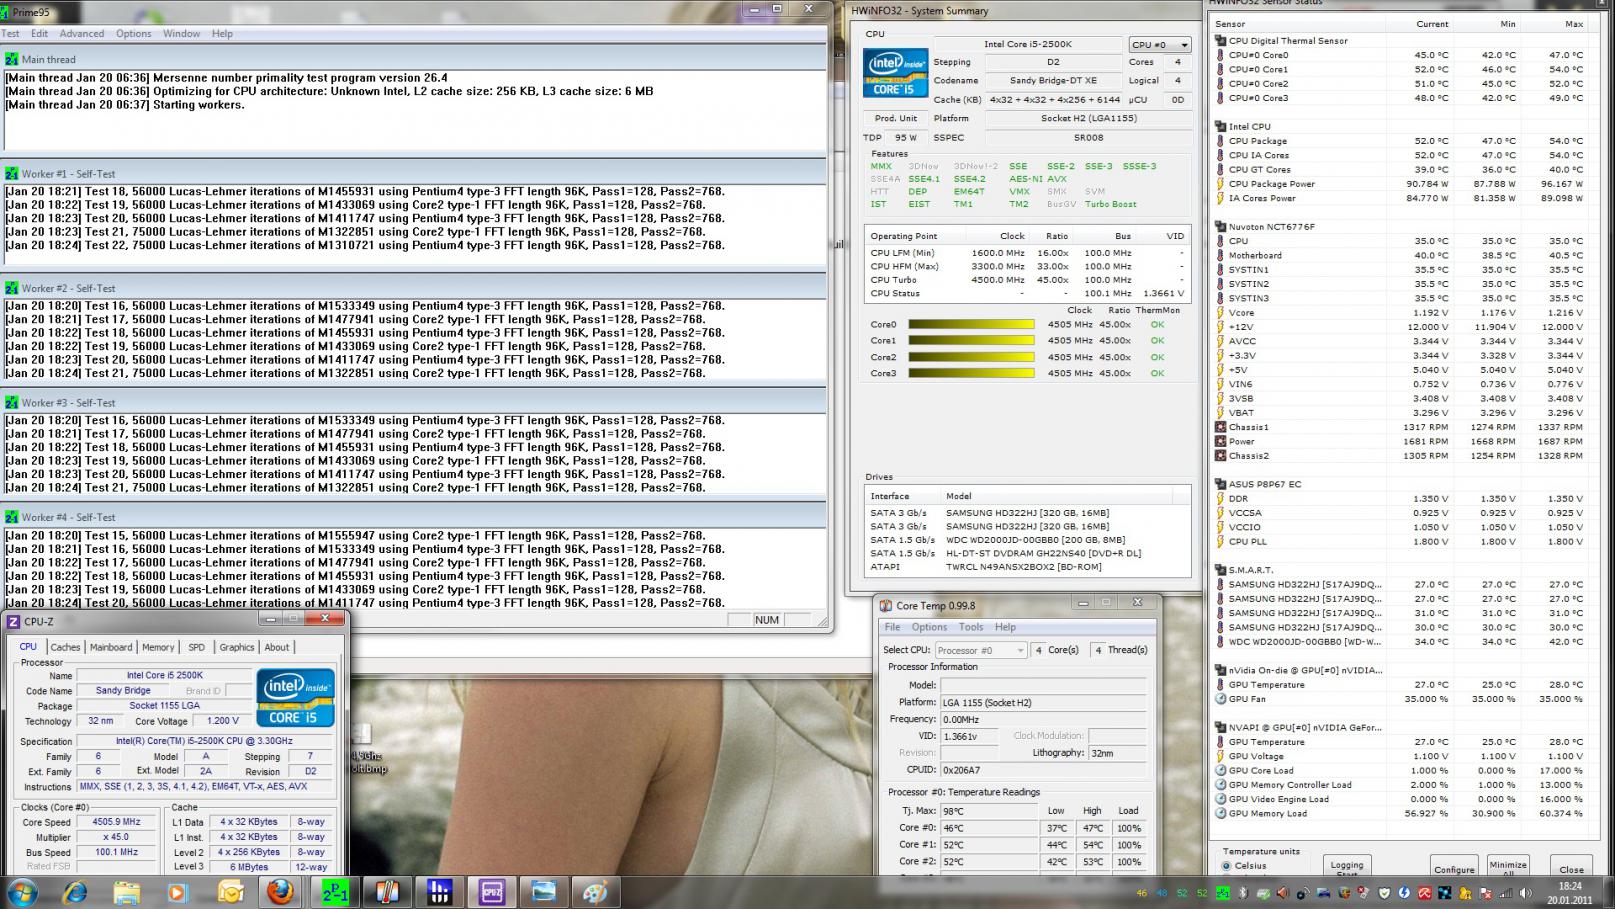Launch Windows Media Player from taskbar

click(x=178, y=892)
